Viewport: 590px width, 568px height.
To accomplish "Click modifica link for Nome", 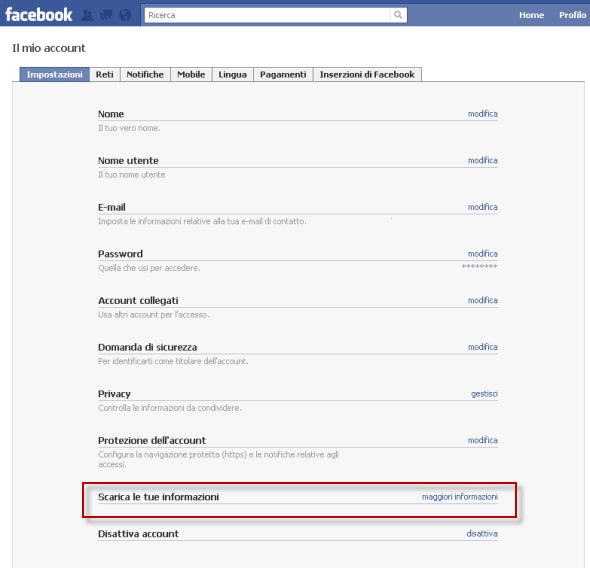I will 482,114.
